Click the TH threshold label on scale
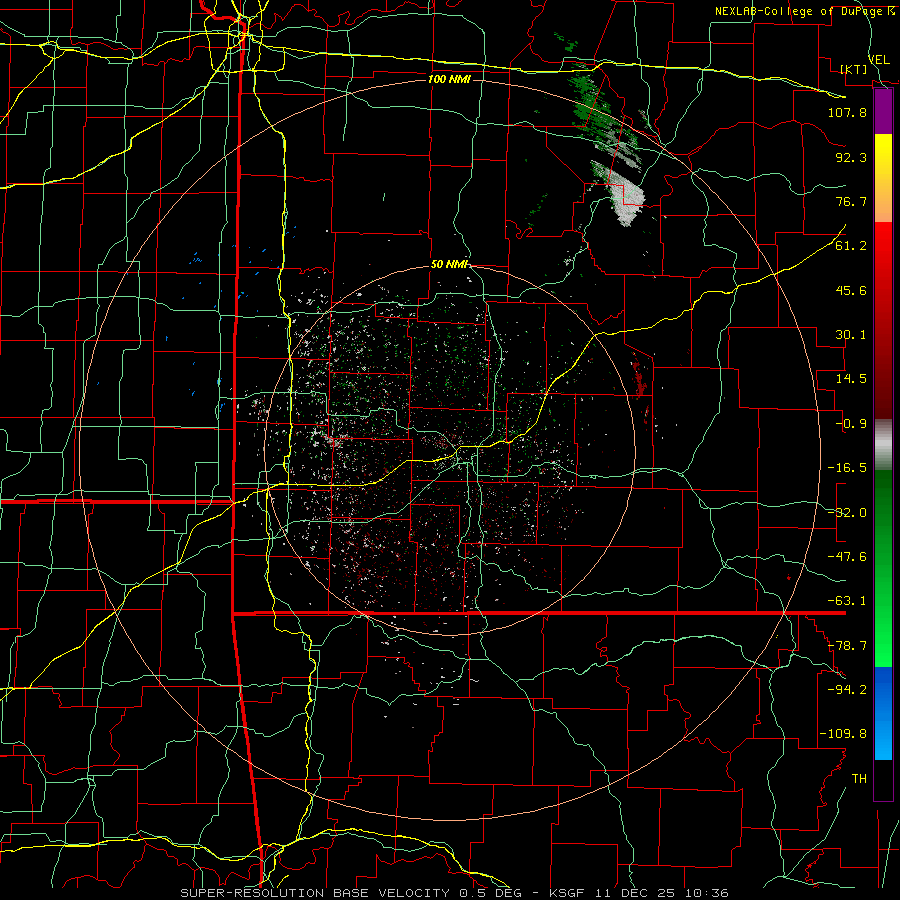 [x=859, y=779]
